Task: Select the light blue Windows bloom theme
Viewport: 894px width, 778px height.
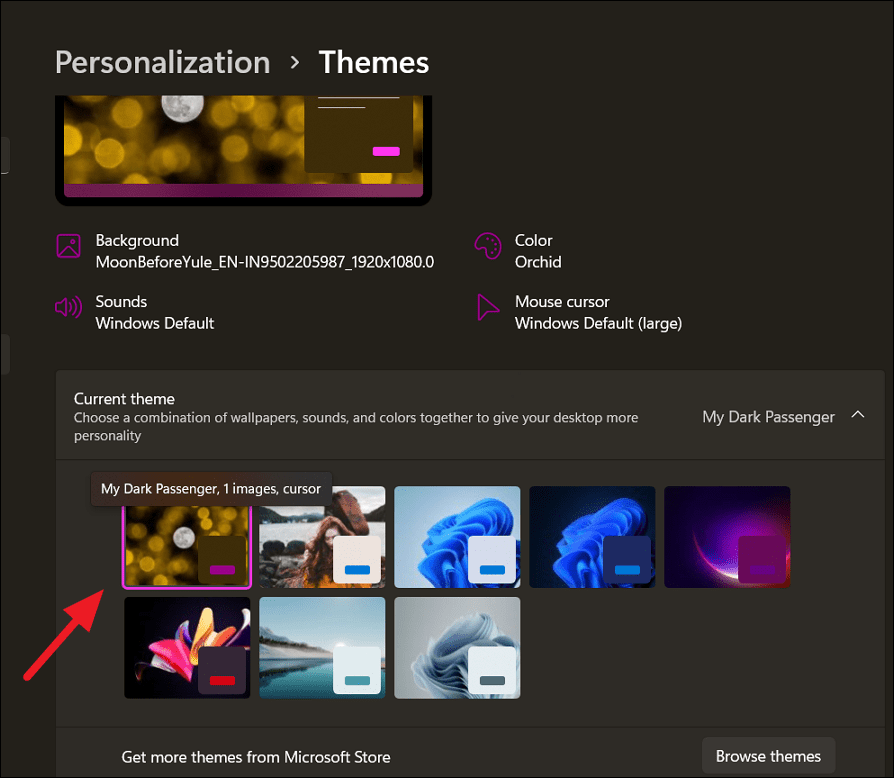Action: point(457,537)
